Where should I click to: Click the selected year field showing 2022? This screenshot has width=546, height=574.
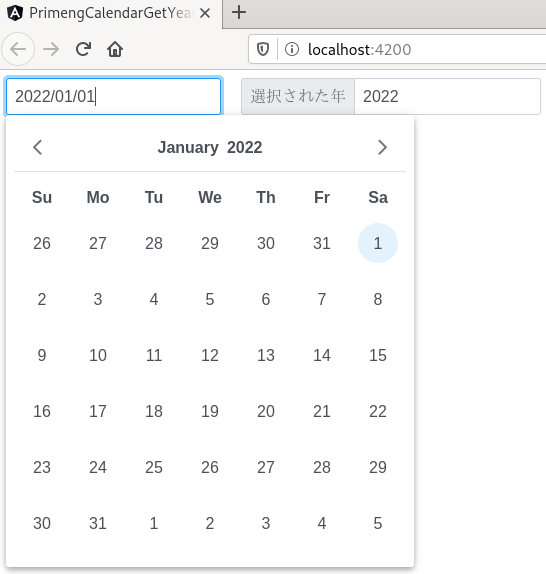tap(447, 96)
